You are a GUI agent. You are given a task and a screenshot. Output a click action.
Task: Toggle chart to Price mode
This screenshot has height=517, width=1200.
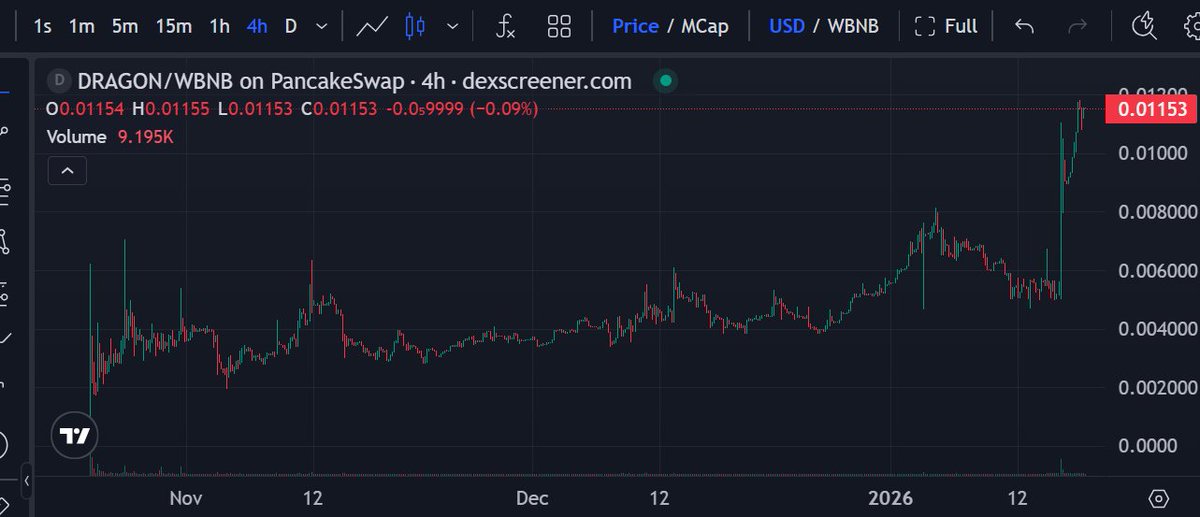635,26
